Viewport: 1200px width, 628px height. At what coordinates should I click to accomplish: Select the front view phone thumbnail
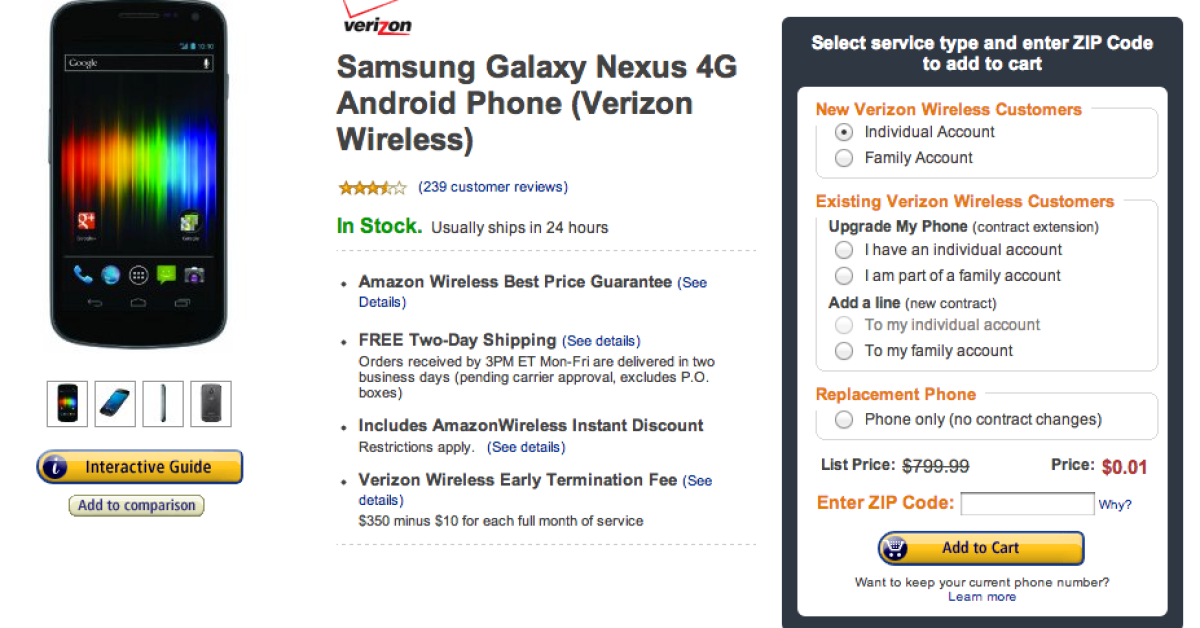(x=67, y=403)
